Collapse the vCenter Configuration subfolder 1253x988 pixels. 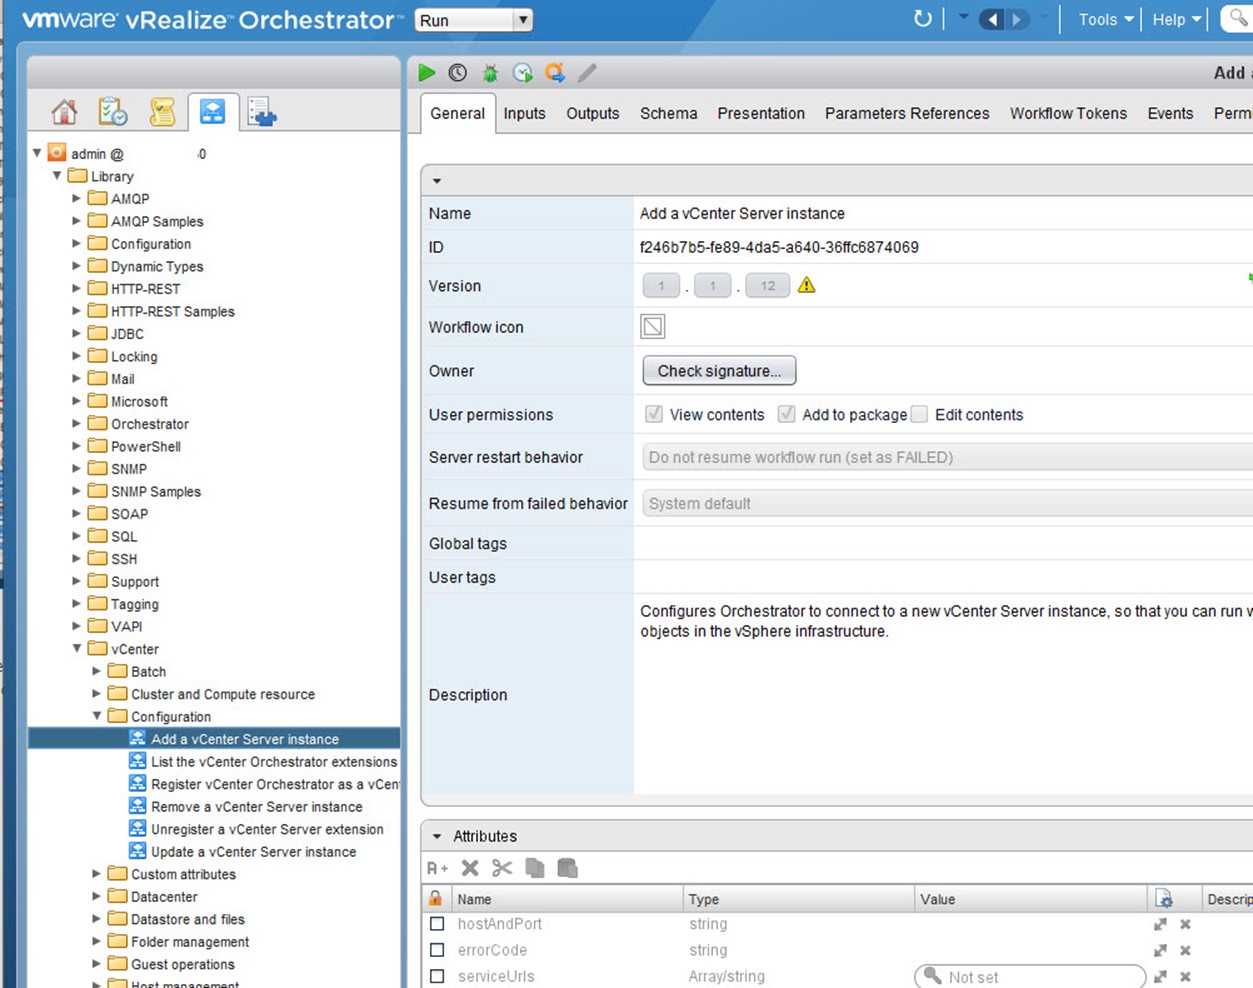pos(97,716)
